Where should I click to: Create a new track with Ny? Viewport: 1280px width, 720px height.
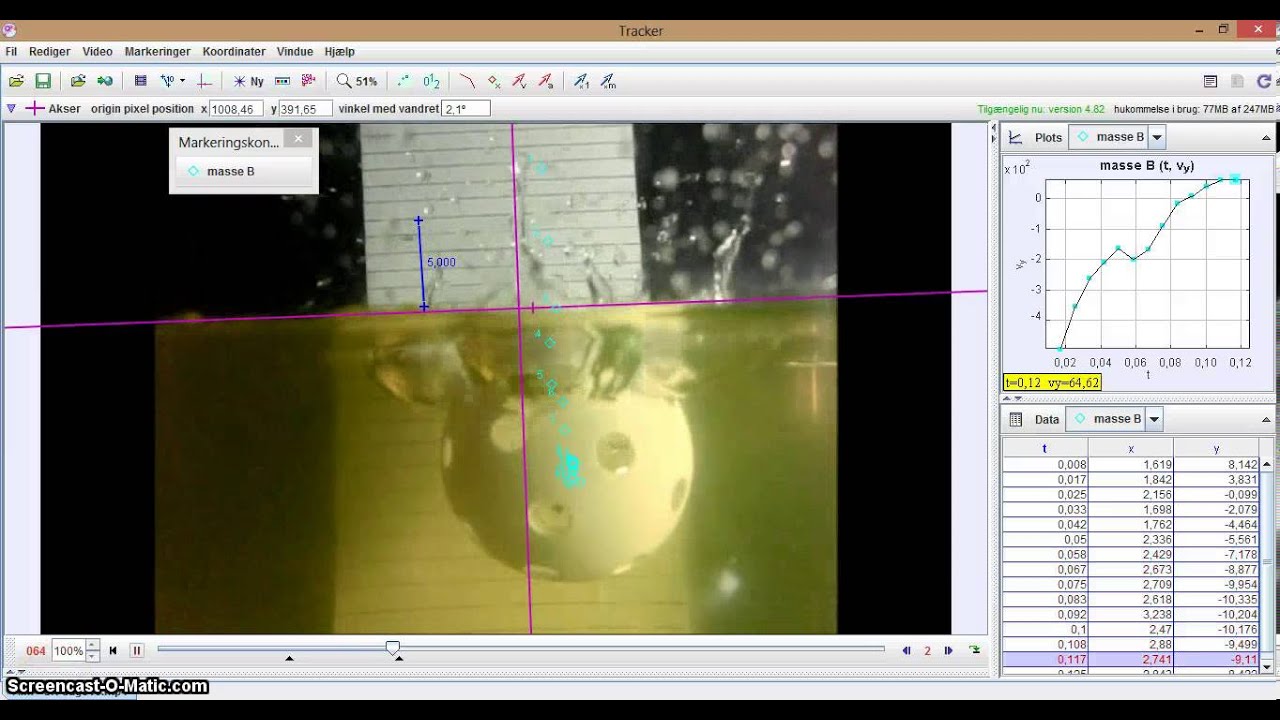pyautogui.click(x=248, y=81)
